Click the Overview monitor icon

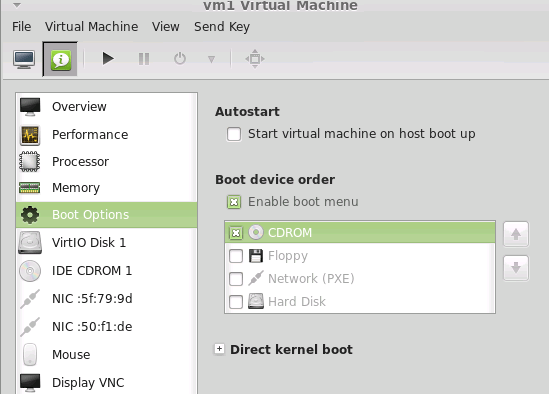click(30, 106)
